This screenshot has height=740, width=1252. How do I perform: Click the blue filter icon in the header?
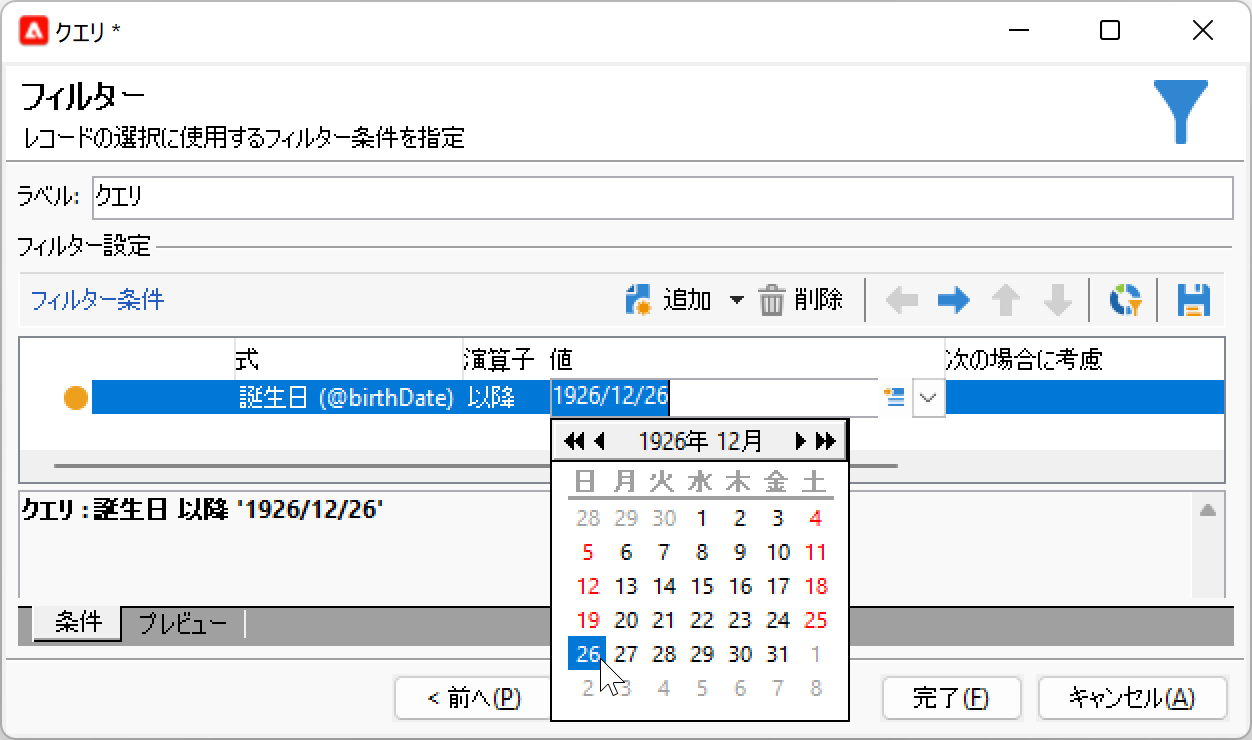[1182, 107]
